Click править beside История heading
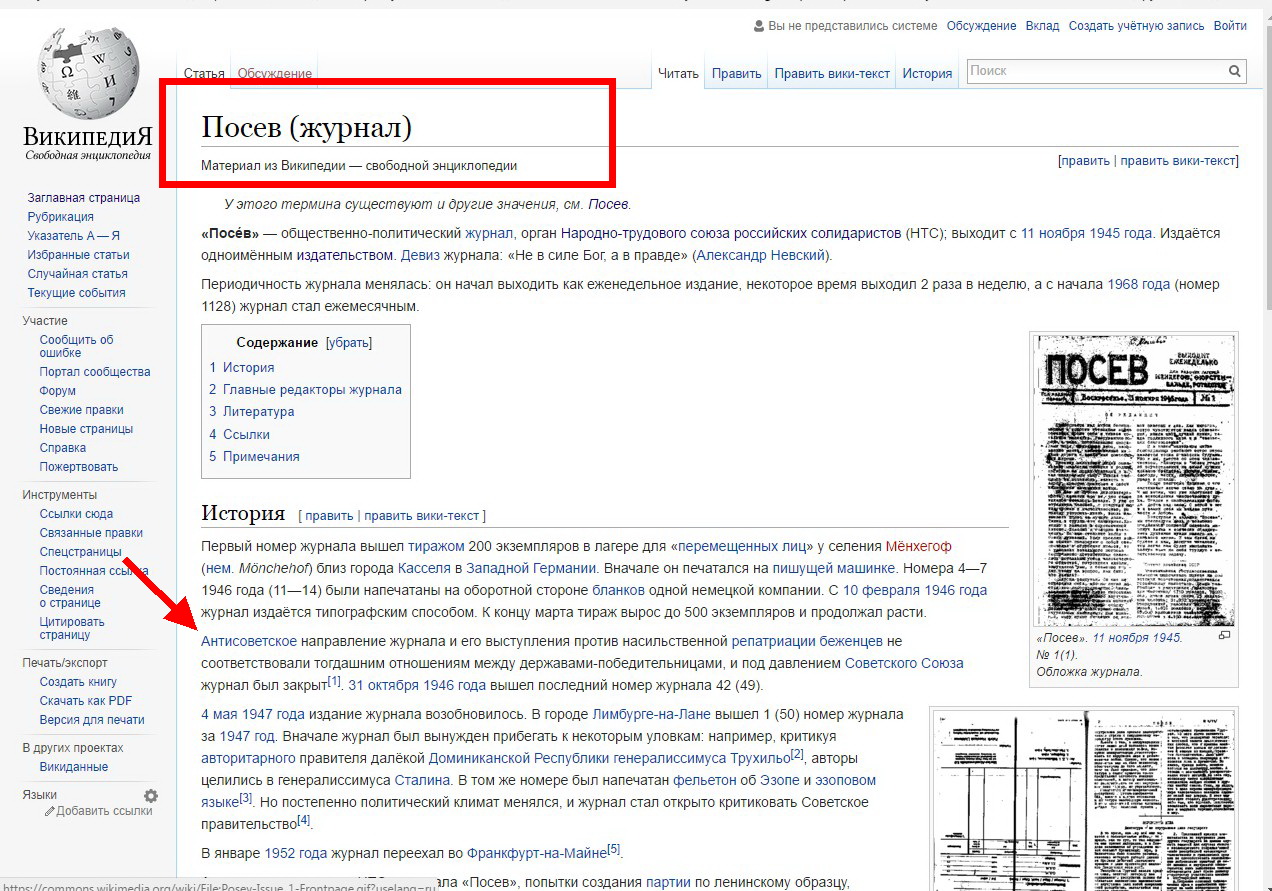1272x891 pixels. (x=329, y=516)
